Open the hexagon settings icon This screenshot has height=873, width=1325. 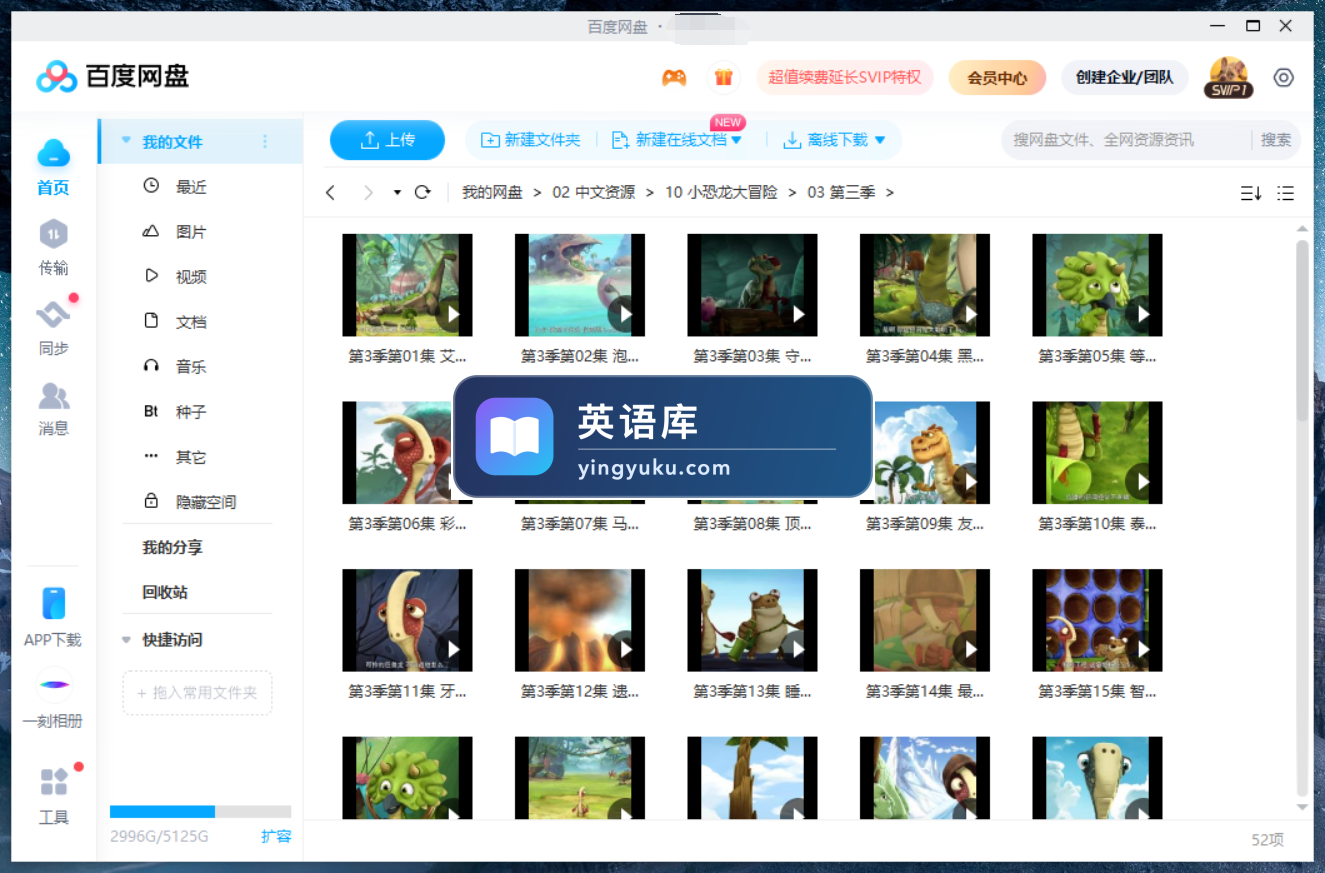1284,78
